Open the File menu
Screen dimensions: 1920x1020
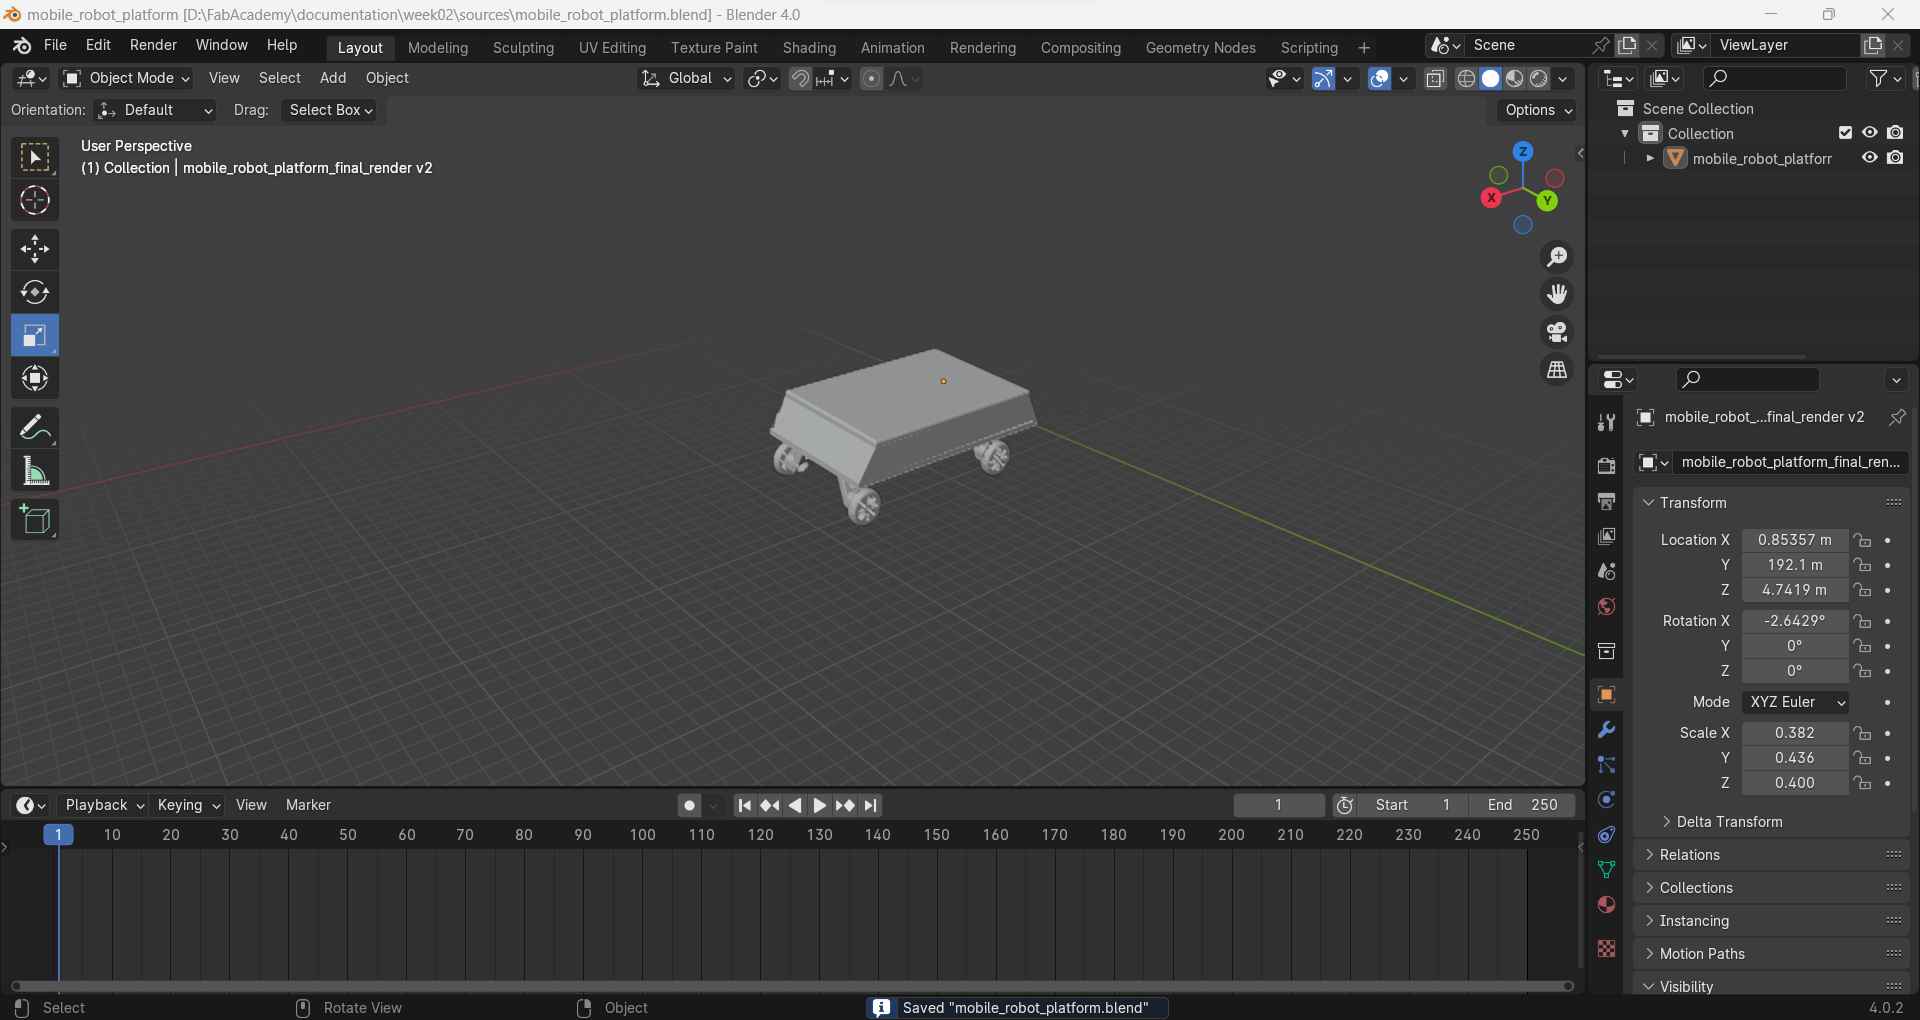[55, 45]
